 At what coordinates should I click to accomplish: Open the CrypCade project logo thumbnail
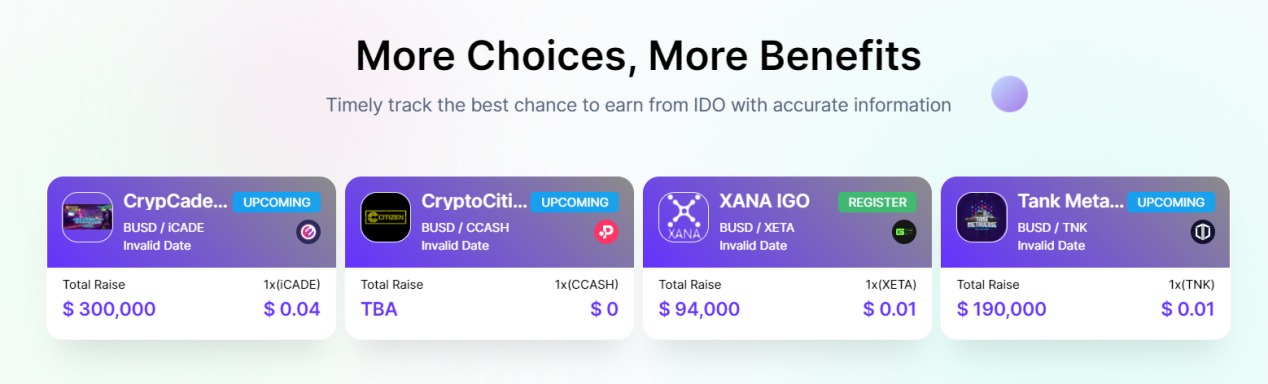point(88,217)
